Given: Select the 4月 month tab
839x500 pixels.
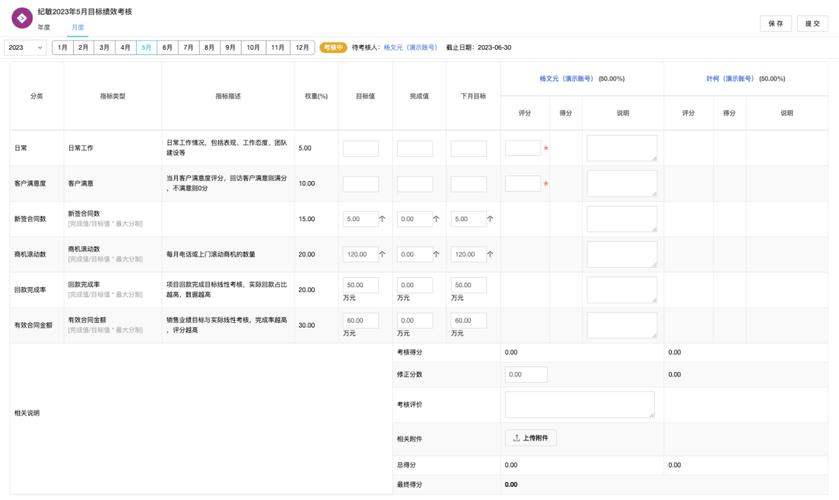Looking at the screenshot, I should pyautogui.click(x=125, y=48).
